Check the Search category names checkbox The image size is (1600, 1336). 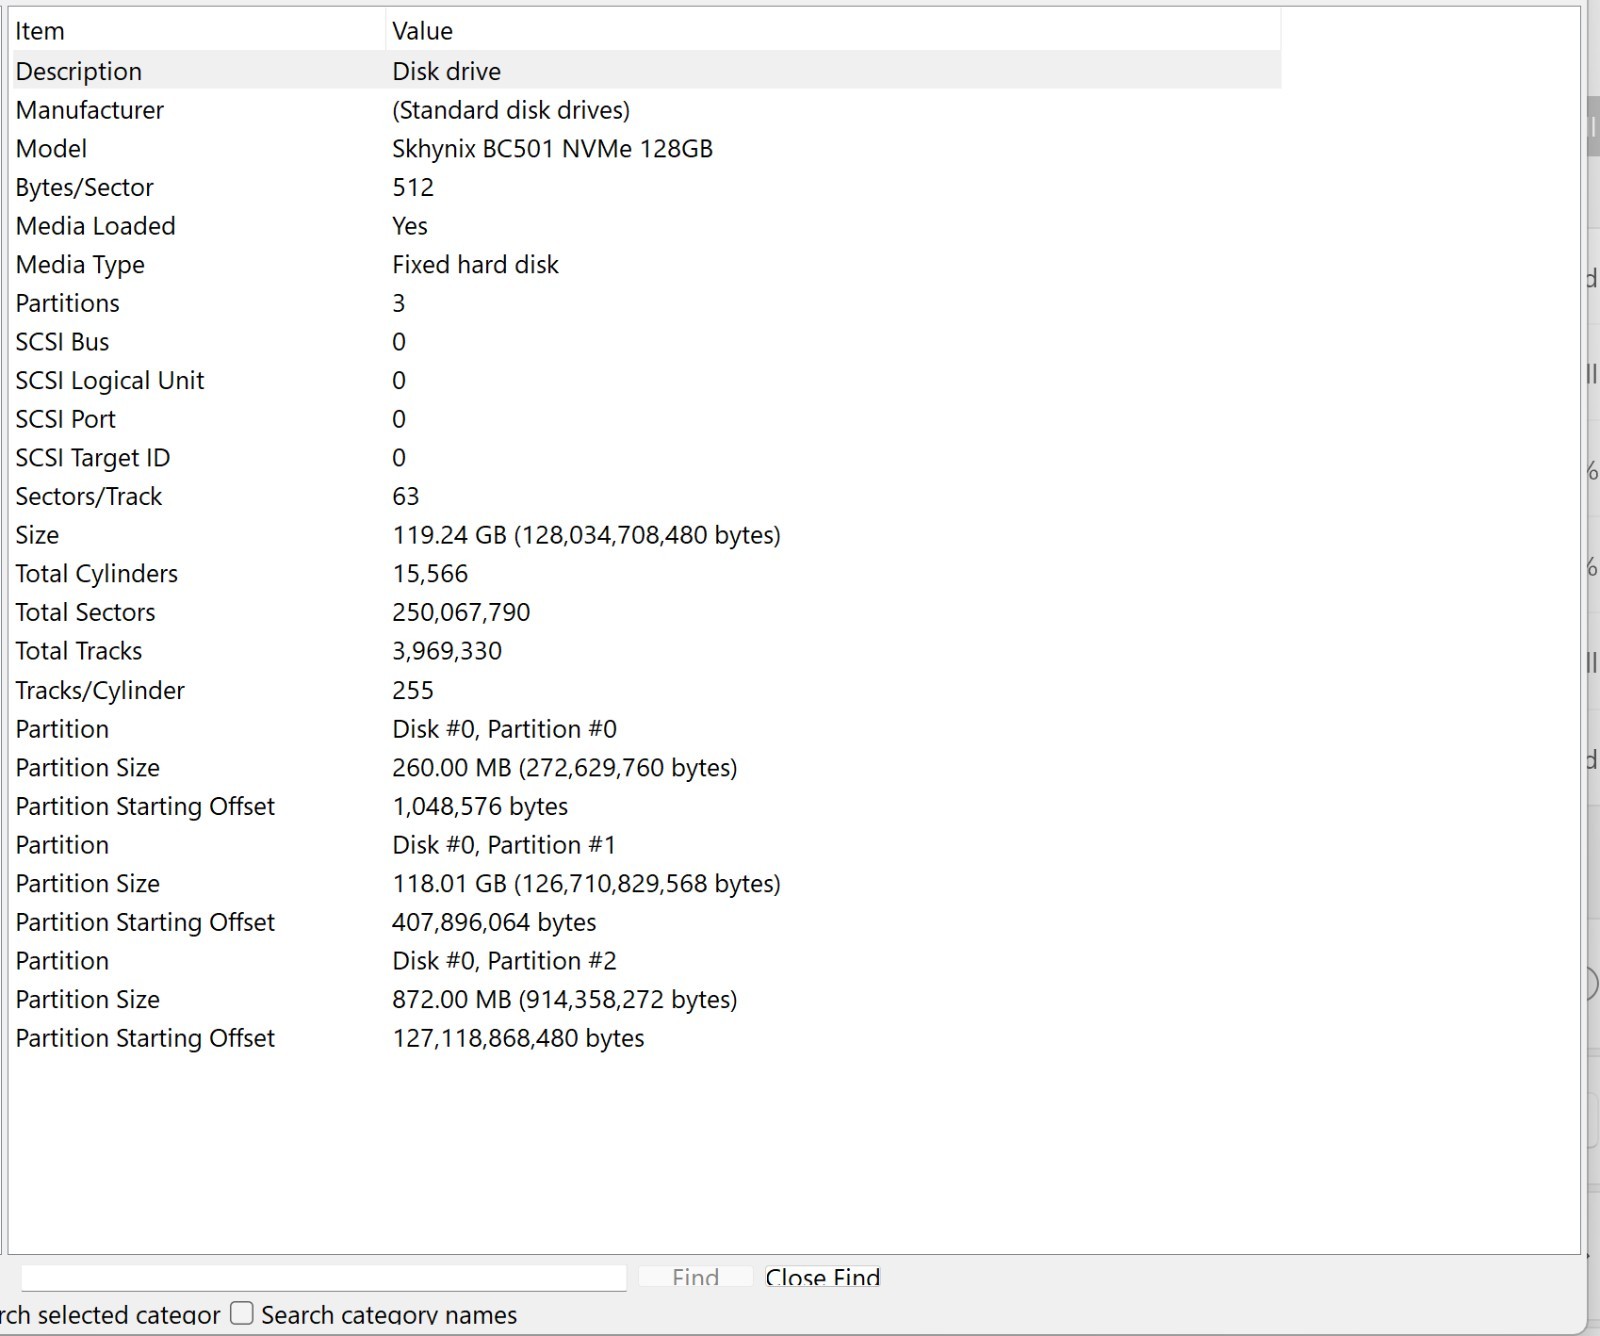pyautogui.click(x=242, y=1313)
